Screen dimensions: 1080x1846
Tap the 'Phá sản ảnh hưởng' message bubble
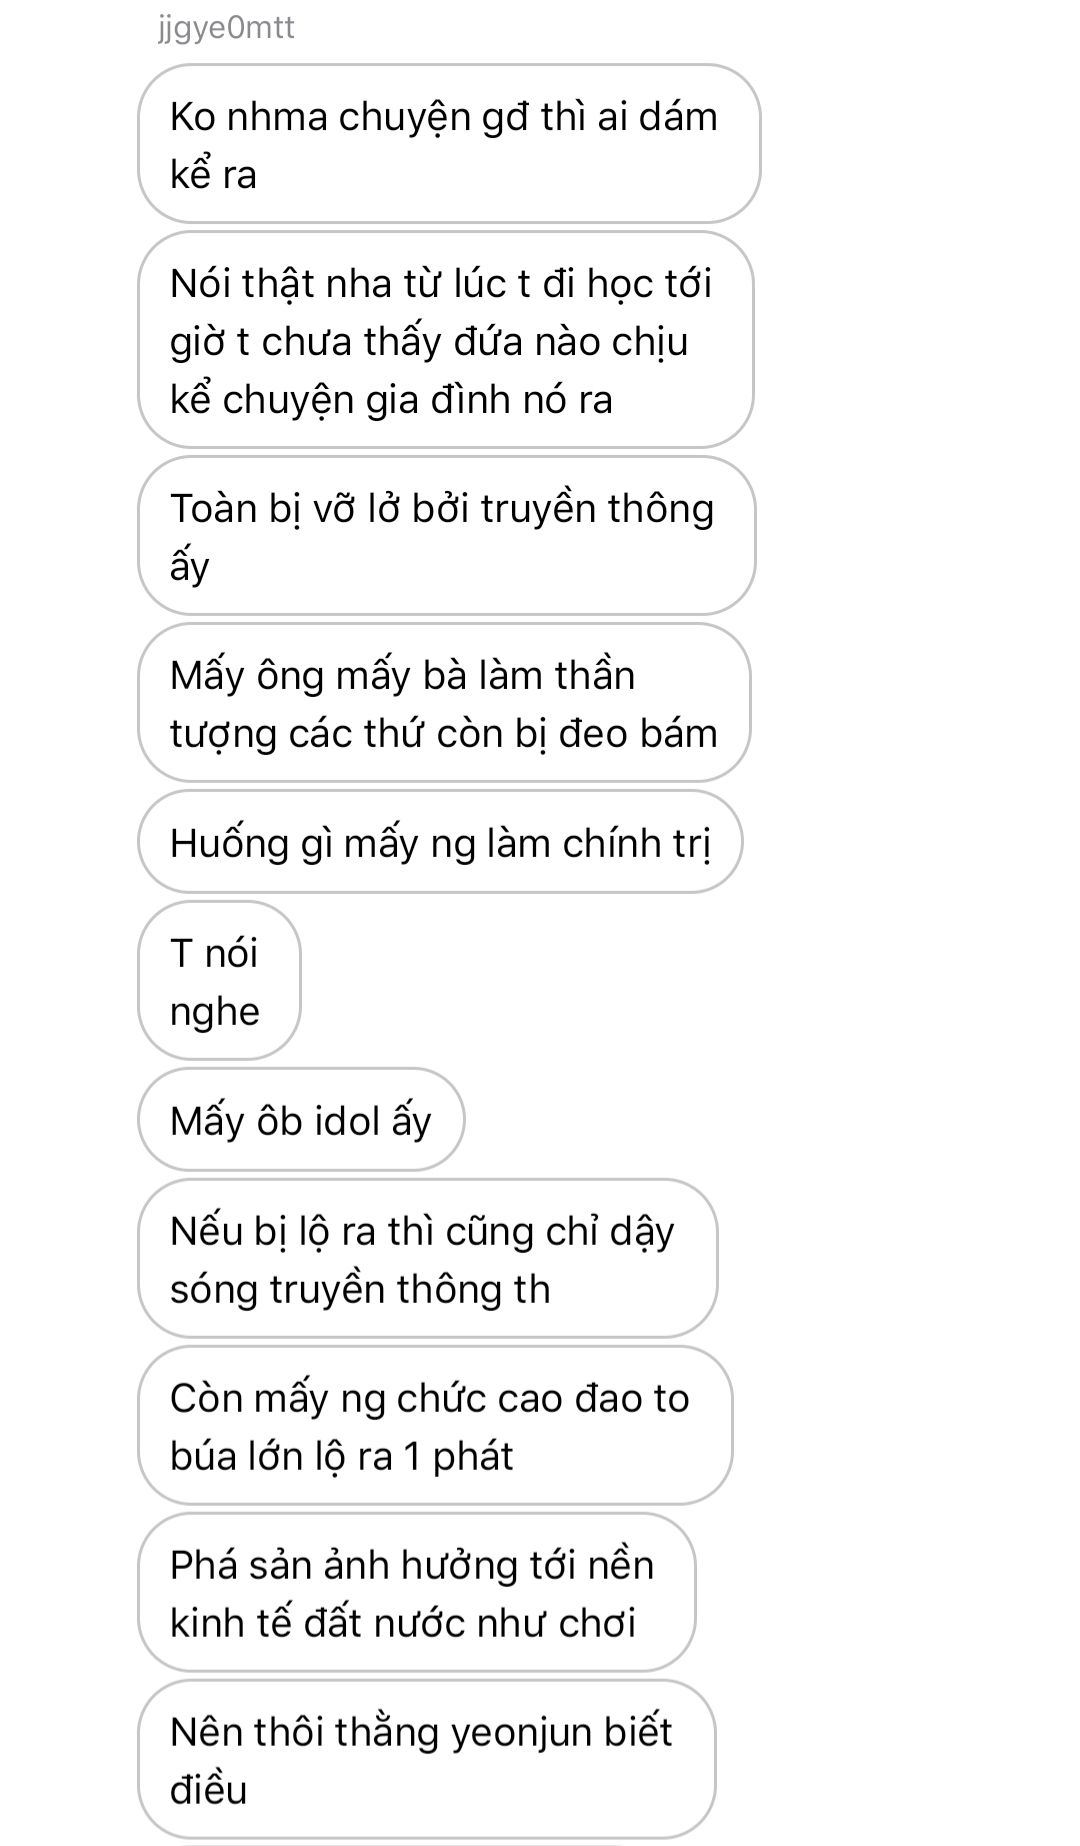(x=416, y=1593)
